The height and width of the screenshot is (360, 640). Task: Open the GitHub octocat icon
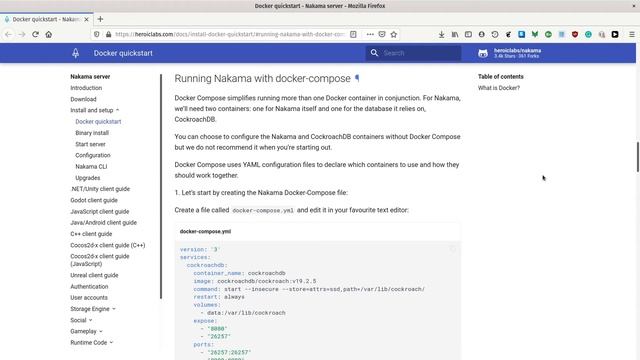coord(483,53)
